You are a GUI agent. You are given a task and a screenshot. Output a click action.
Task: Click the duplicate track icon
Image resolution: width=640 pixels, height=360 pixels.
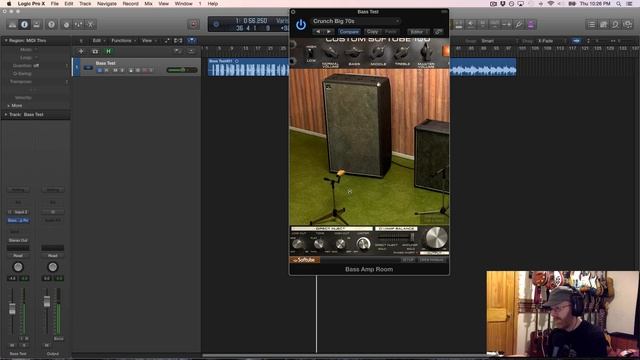pos(95,51)
